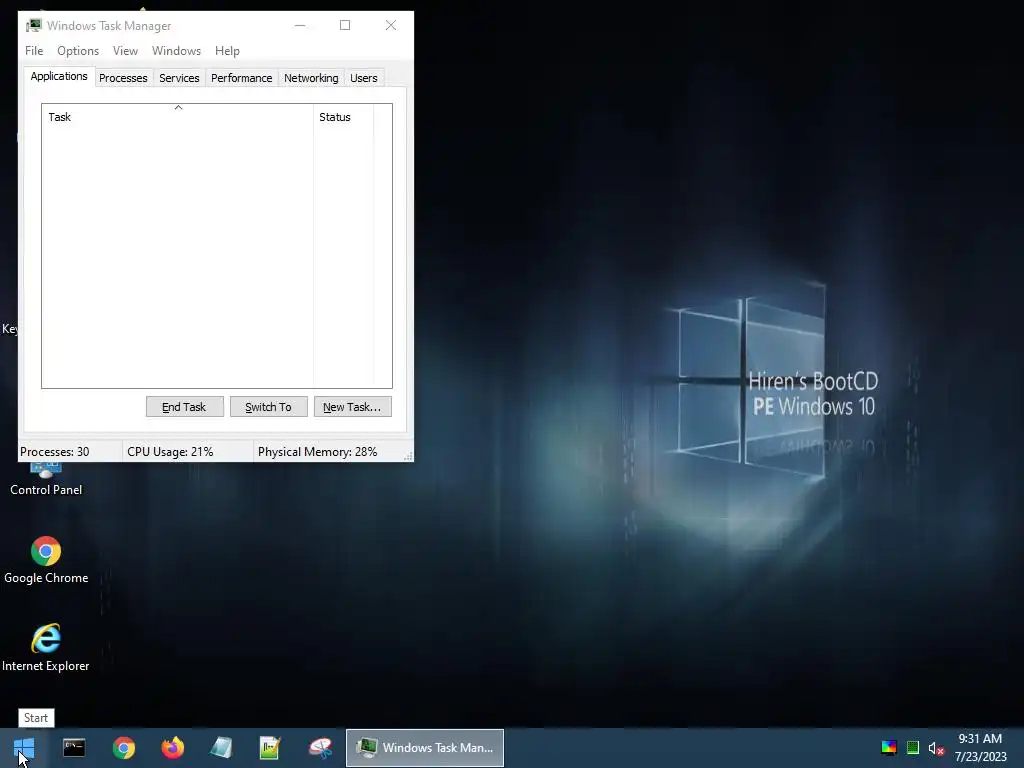This screenshot has width=1024, height=768.
Task: Click the Windows Task Manager taskbar button
Action: click(424, 748)
